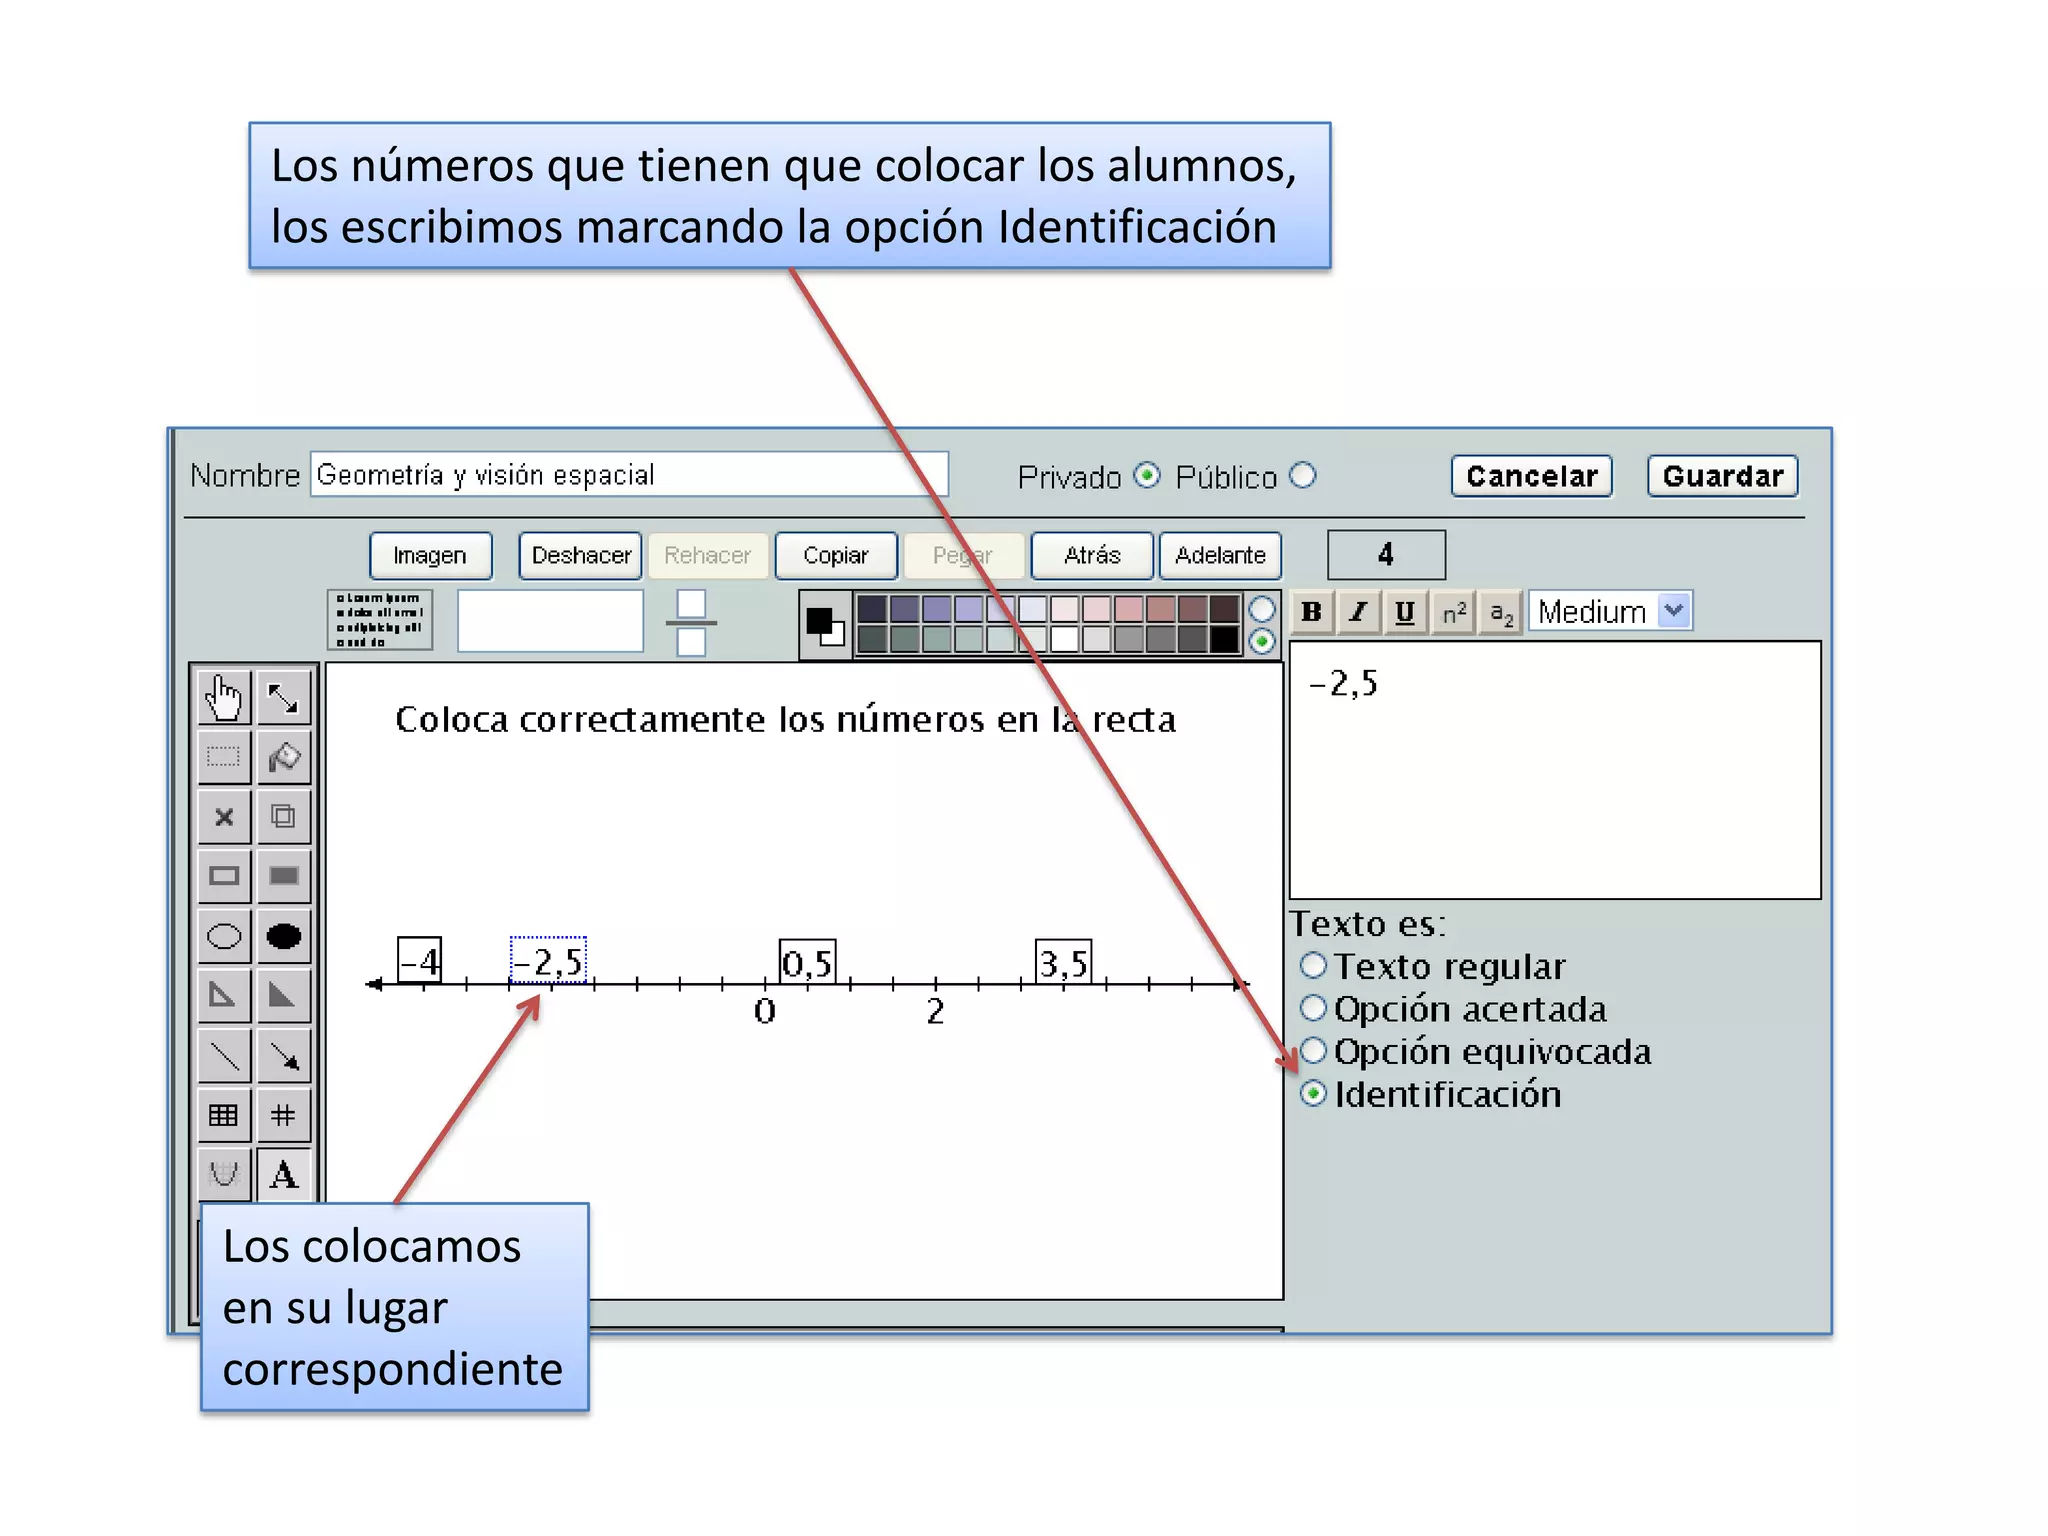
Task: Select the Público radio button
Action: (x=1302, y=476)
